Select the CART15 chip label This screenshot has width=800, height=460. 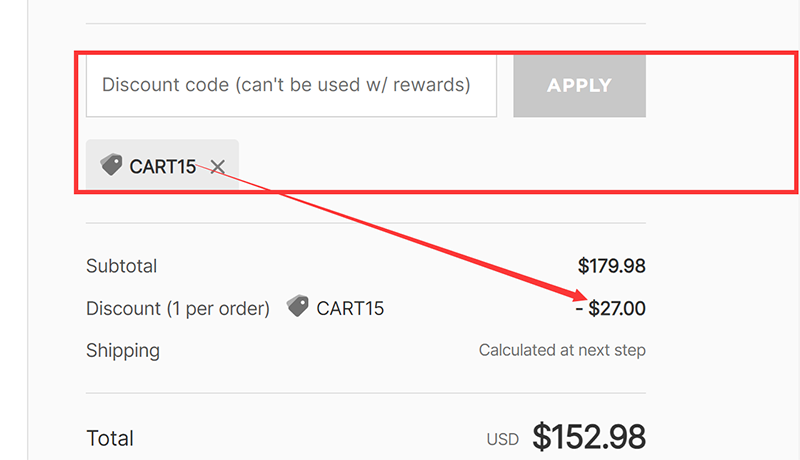click(163, 167)
